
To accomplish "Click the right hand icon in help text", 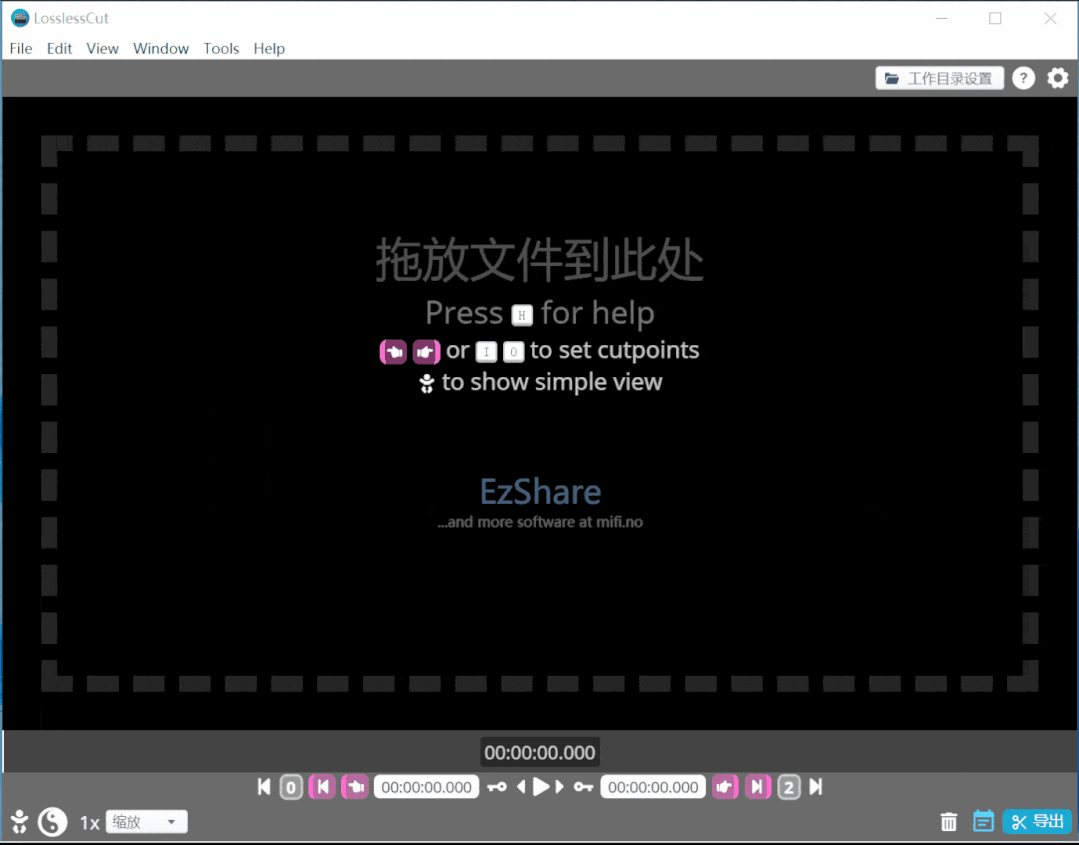I will (x=426, y=352).
